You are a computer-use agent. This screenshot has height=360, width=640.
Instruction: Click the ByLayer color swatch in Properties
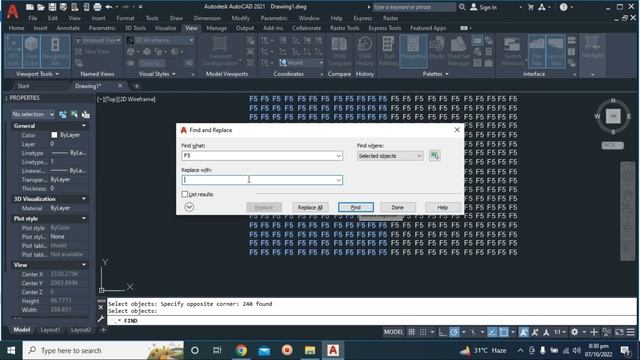pyautogui.click(x=54, y=135)
